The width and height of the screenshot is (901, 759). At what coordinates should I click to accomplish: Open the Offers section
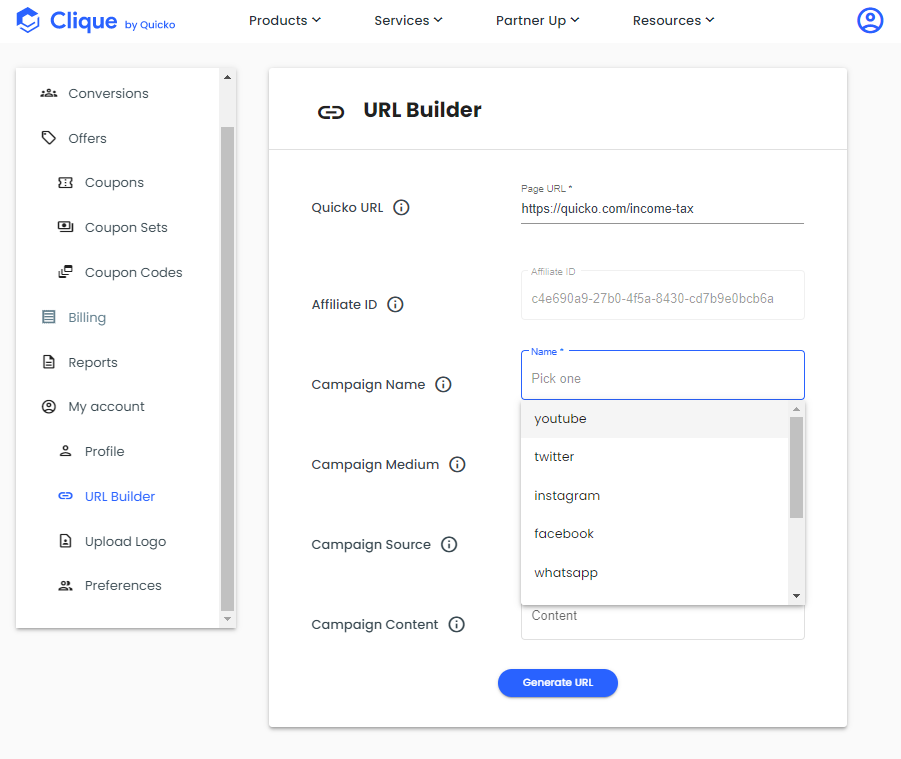click(87, 138)
